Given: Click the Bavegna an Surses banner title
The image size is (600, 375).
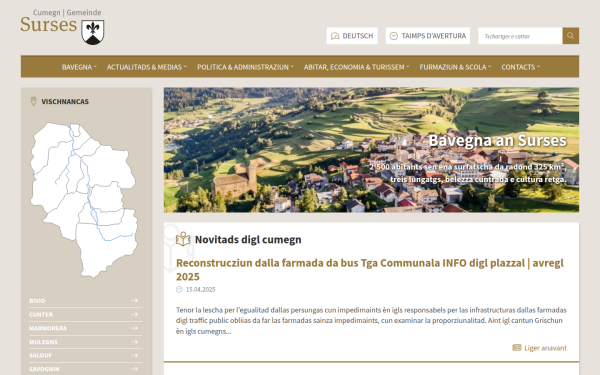Looking at the screenshot, I should pyautogui.click(x=497, y=140).
